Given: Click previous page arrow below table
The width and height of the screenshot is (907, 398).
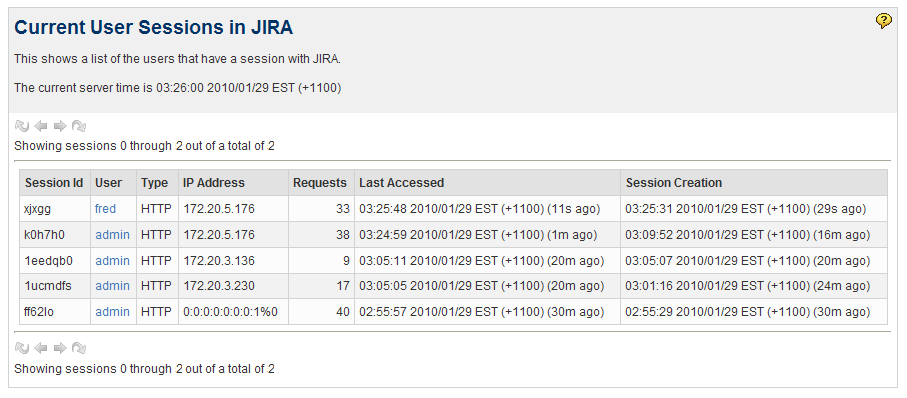Looking at the screenshot, I should 40,348.
